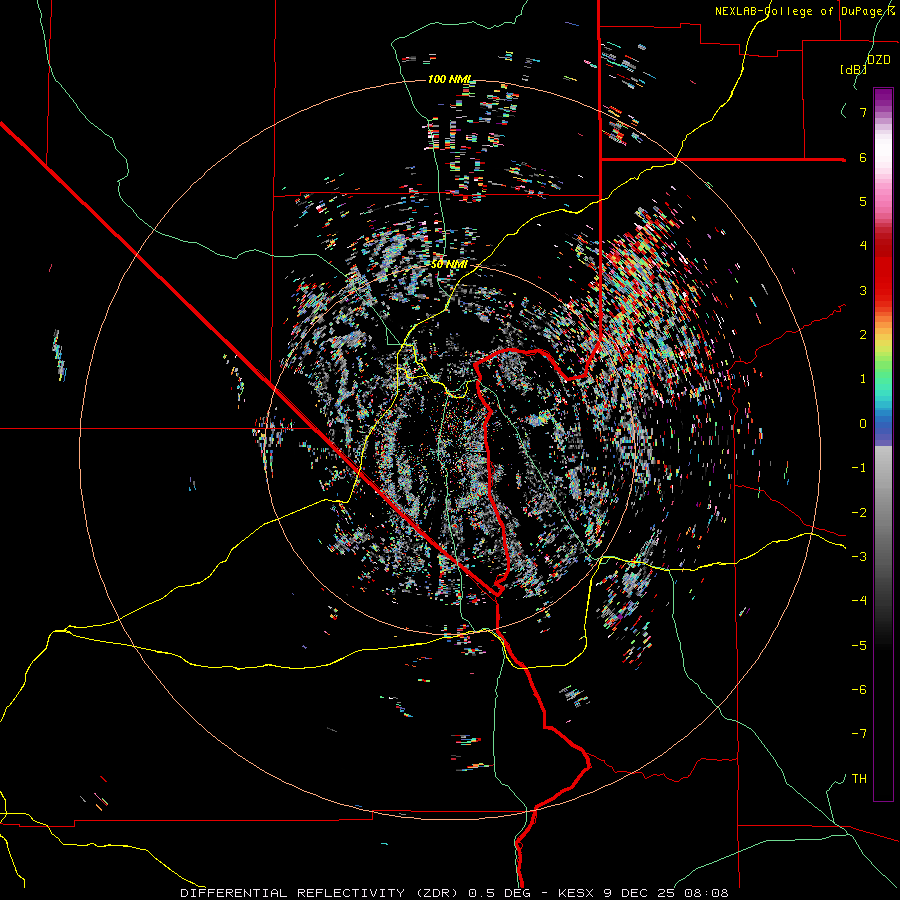Pick the -5 label on the legend
This screenshot has height=900, width=900.
(x=859, y=646)
